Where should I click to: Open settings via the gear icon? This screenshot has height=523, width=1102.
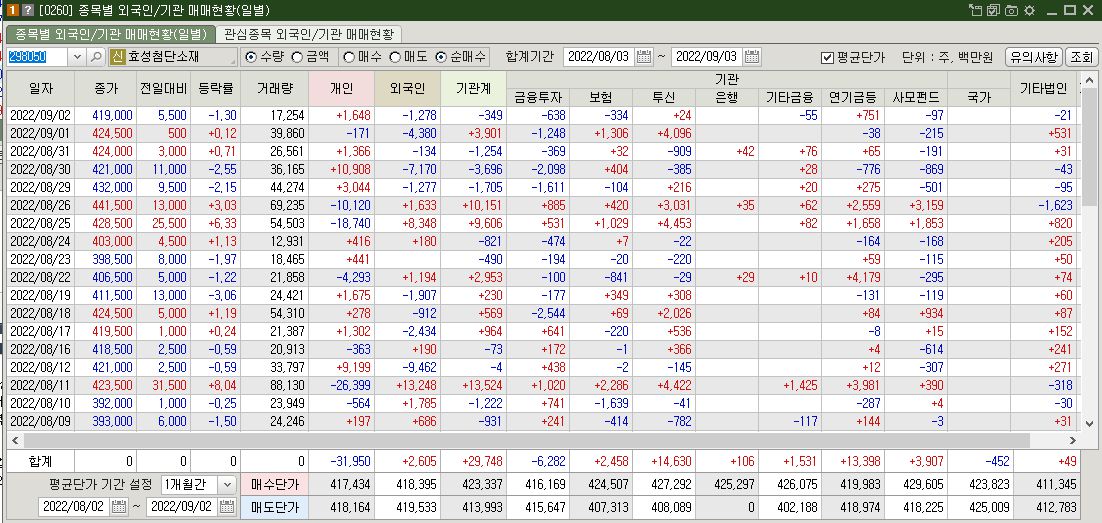coord(1029,11)
